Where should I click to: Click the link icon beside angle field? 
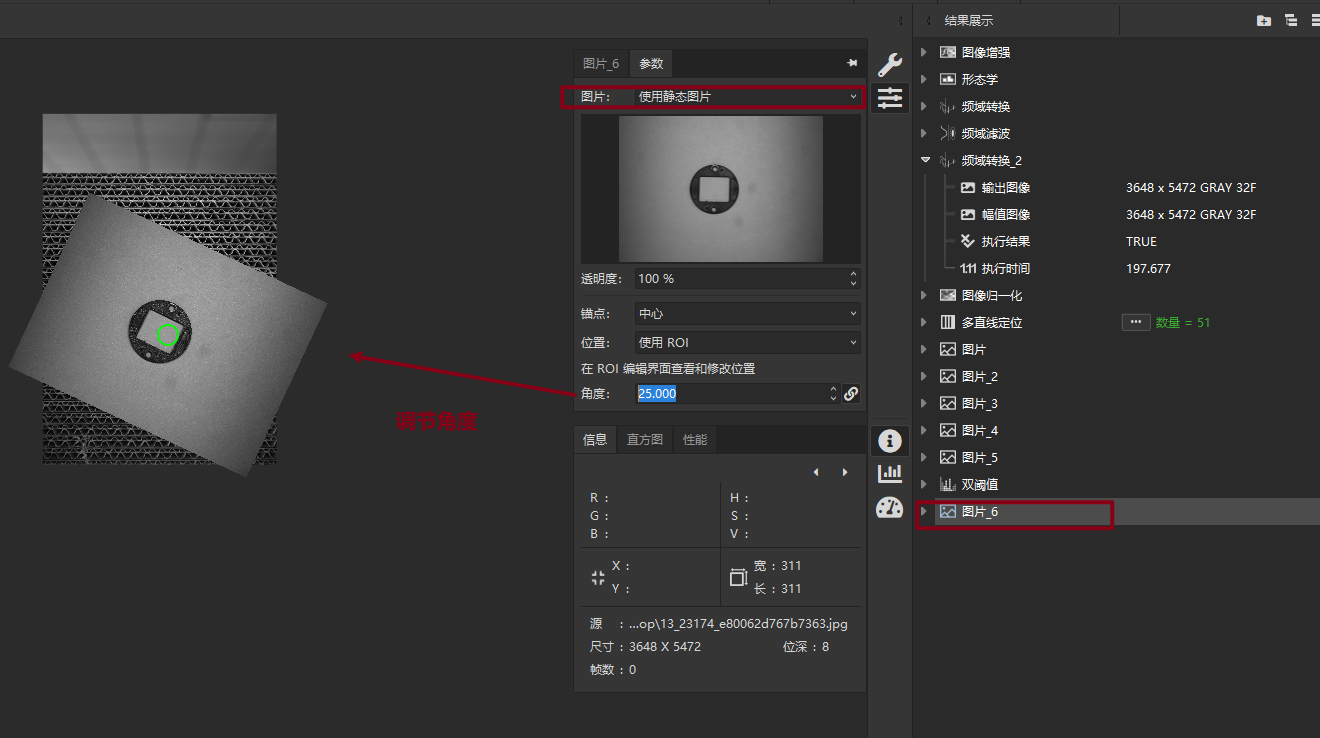(x=851, y=394)
